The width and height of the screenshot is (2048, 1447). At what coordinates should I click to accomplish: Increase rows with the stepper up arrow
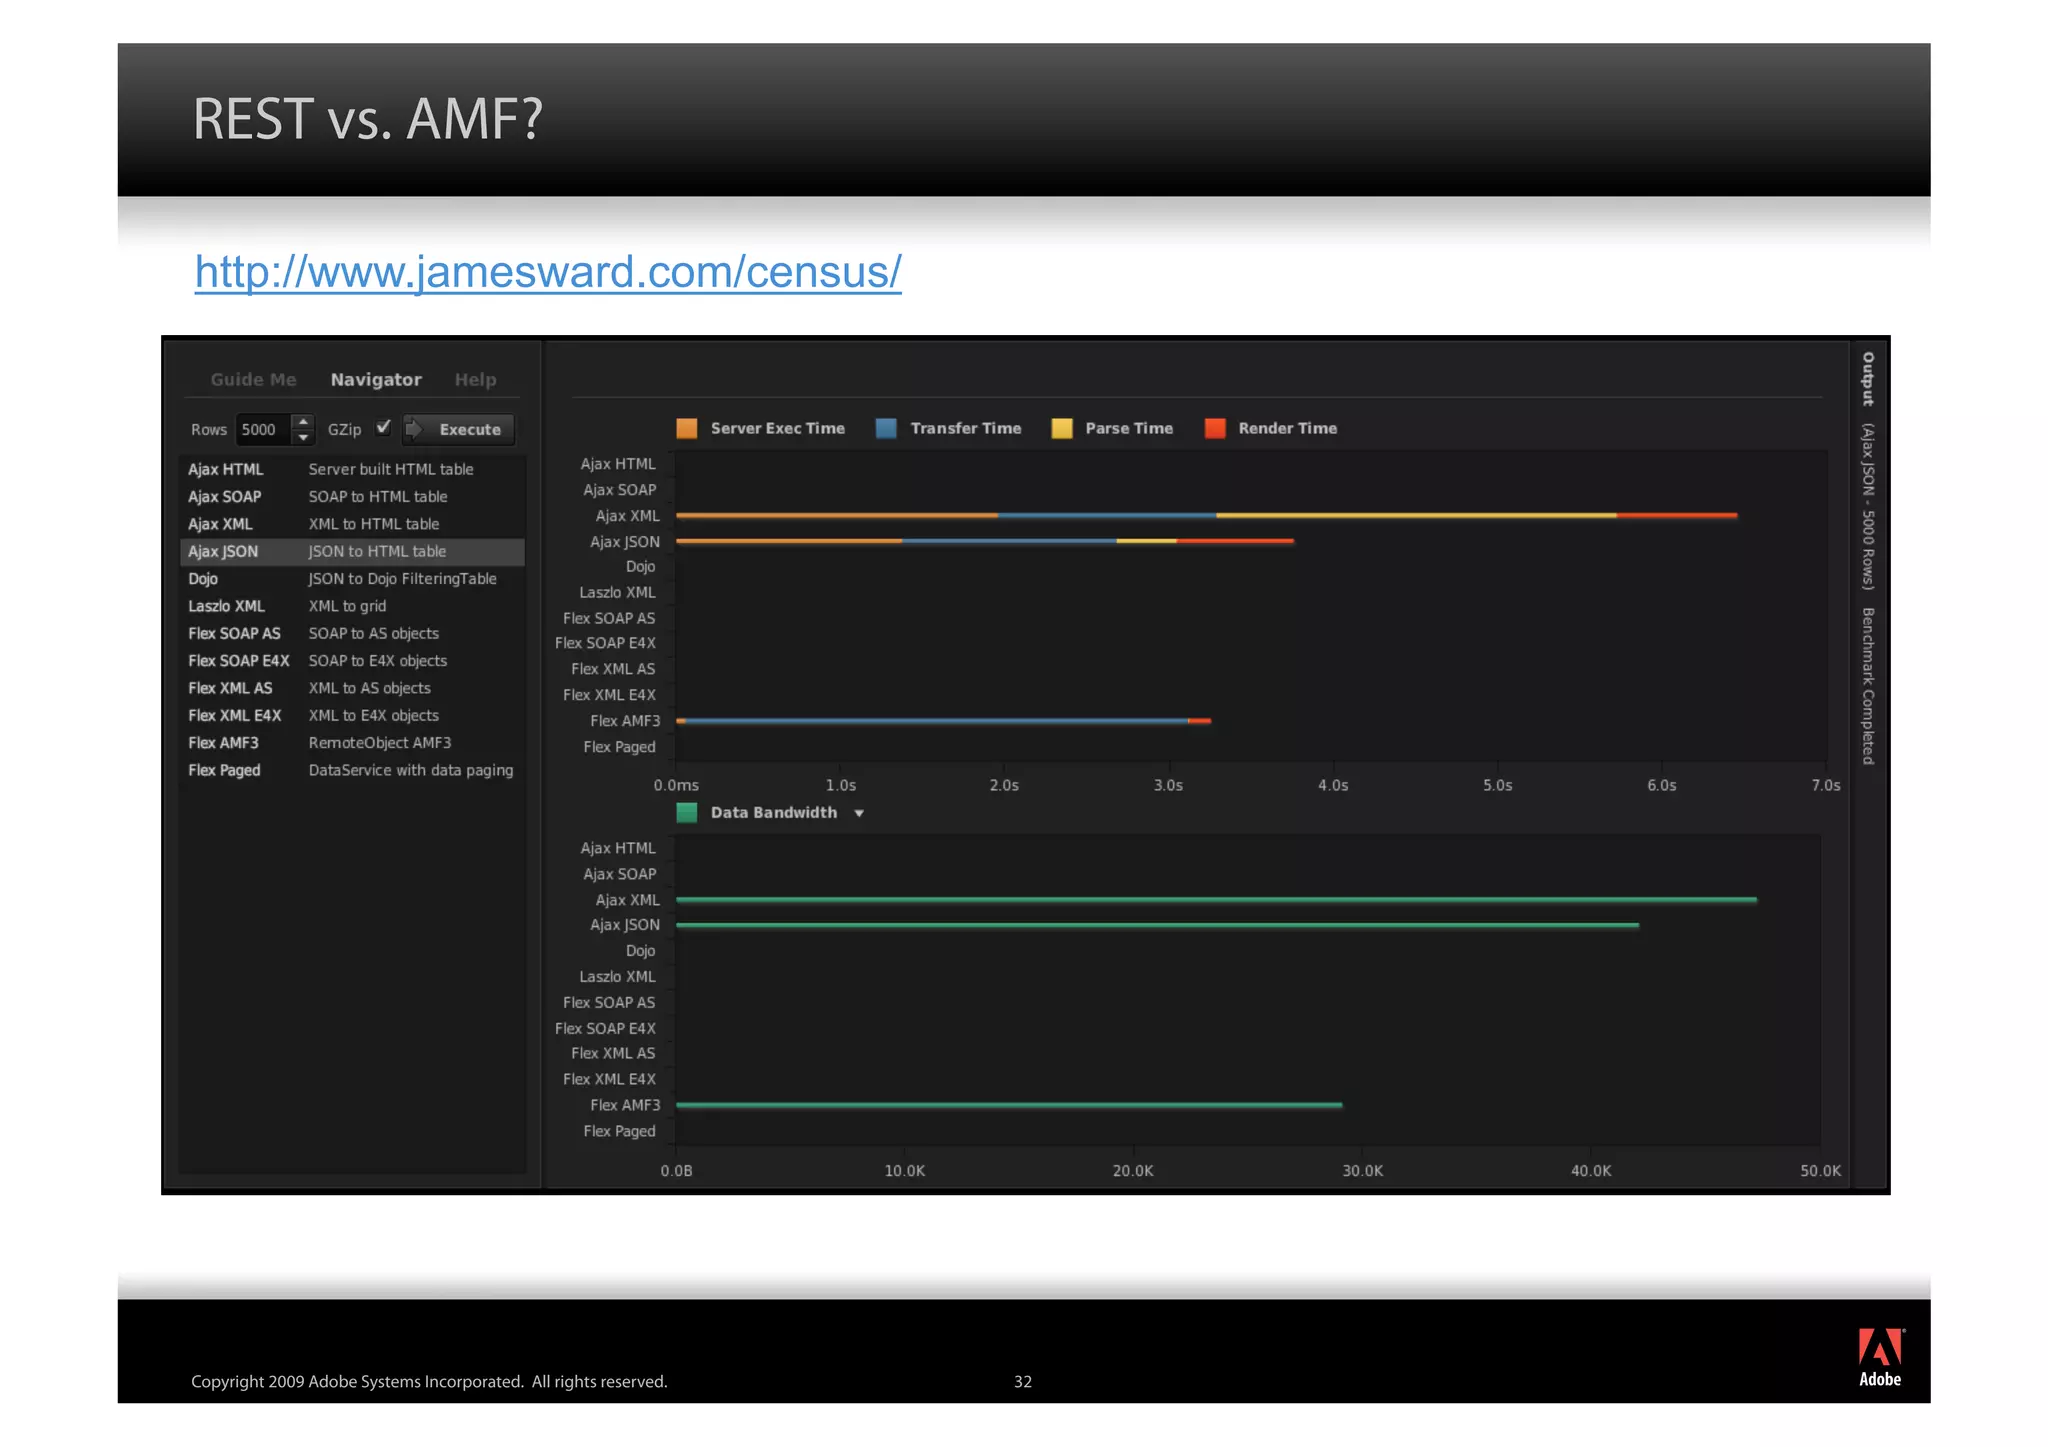click(303, 422)
